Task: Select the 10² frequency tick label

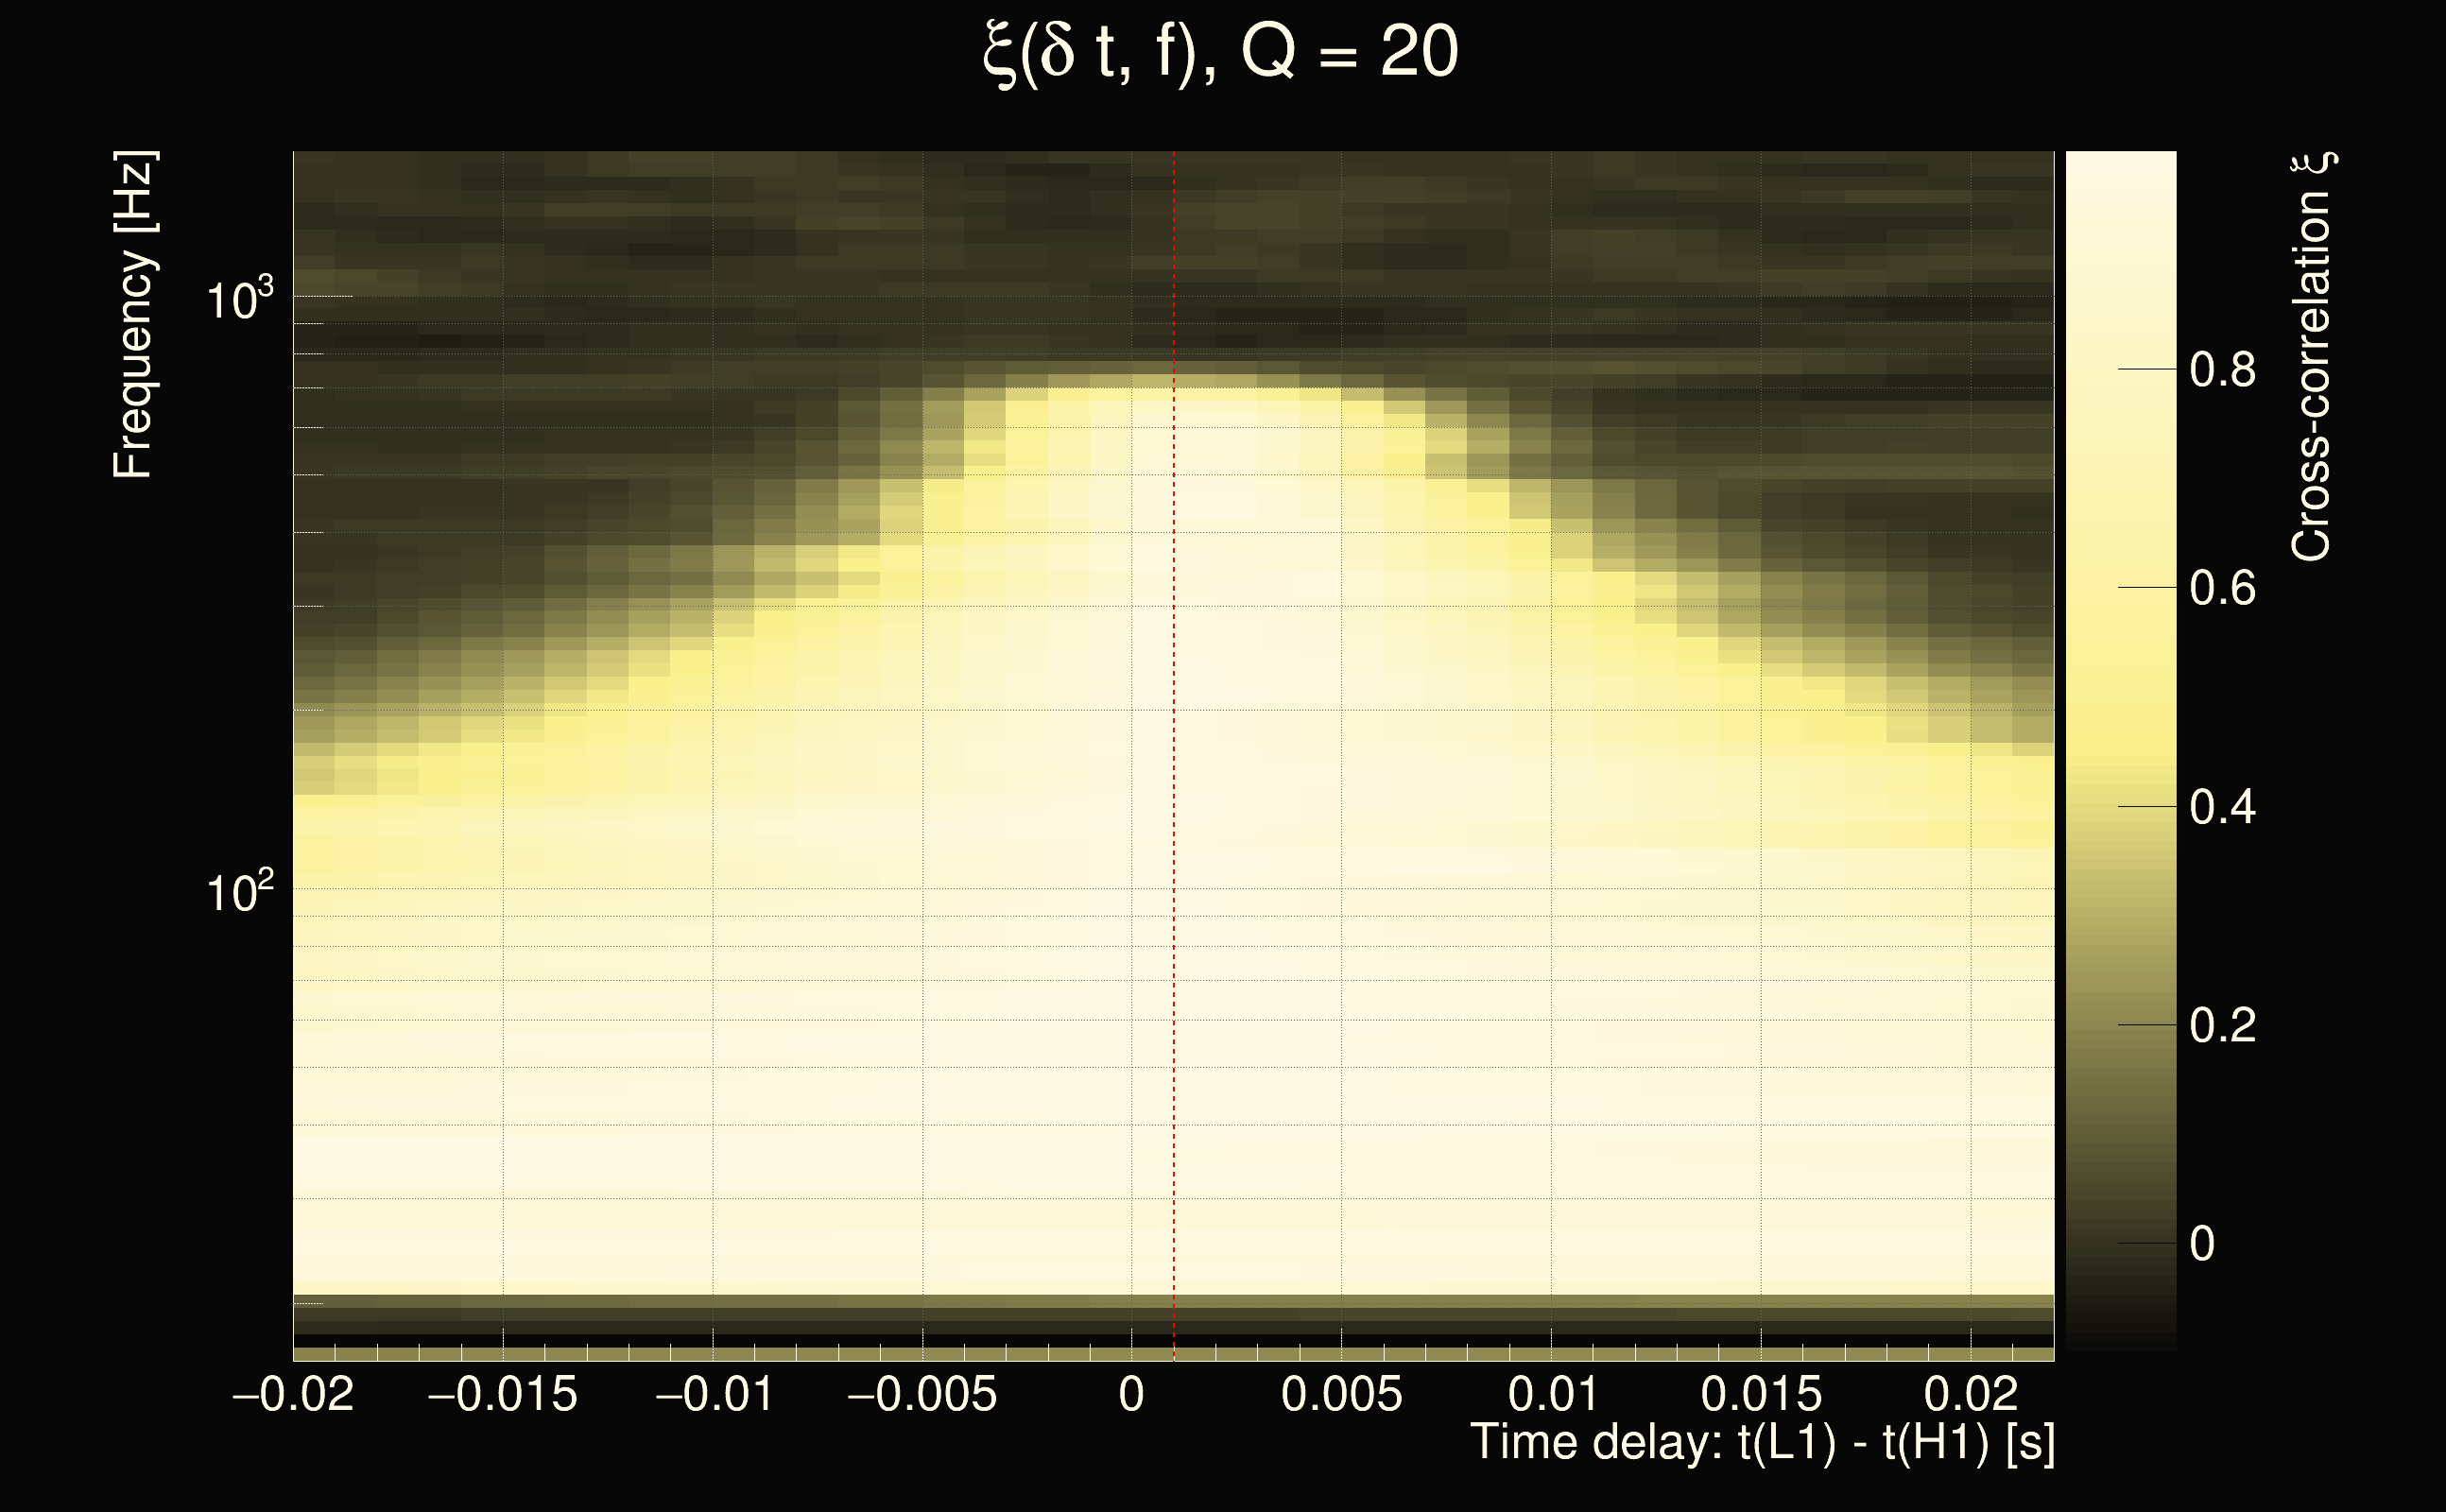Action: coord(239,890)
